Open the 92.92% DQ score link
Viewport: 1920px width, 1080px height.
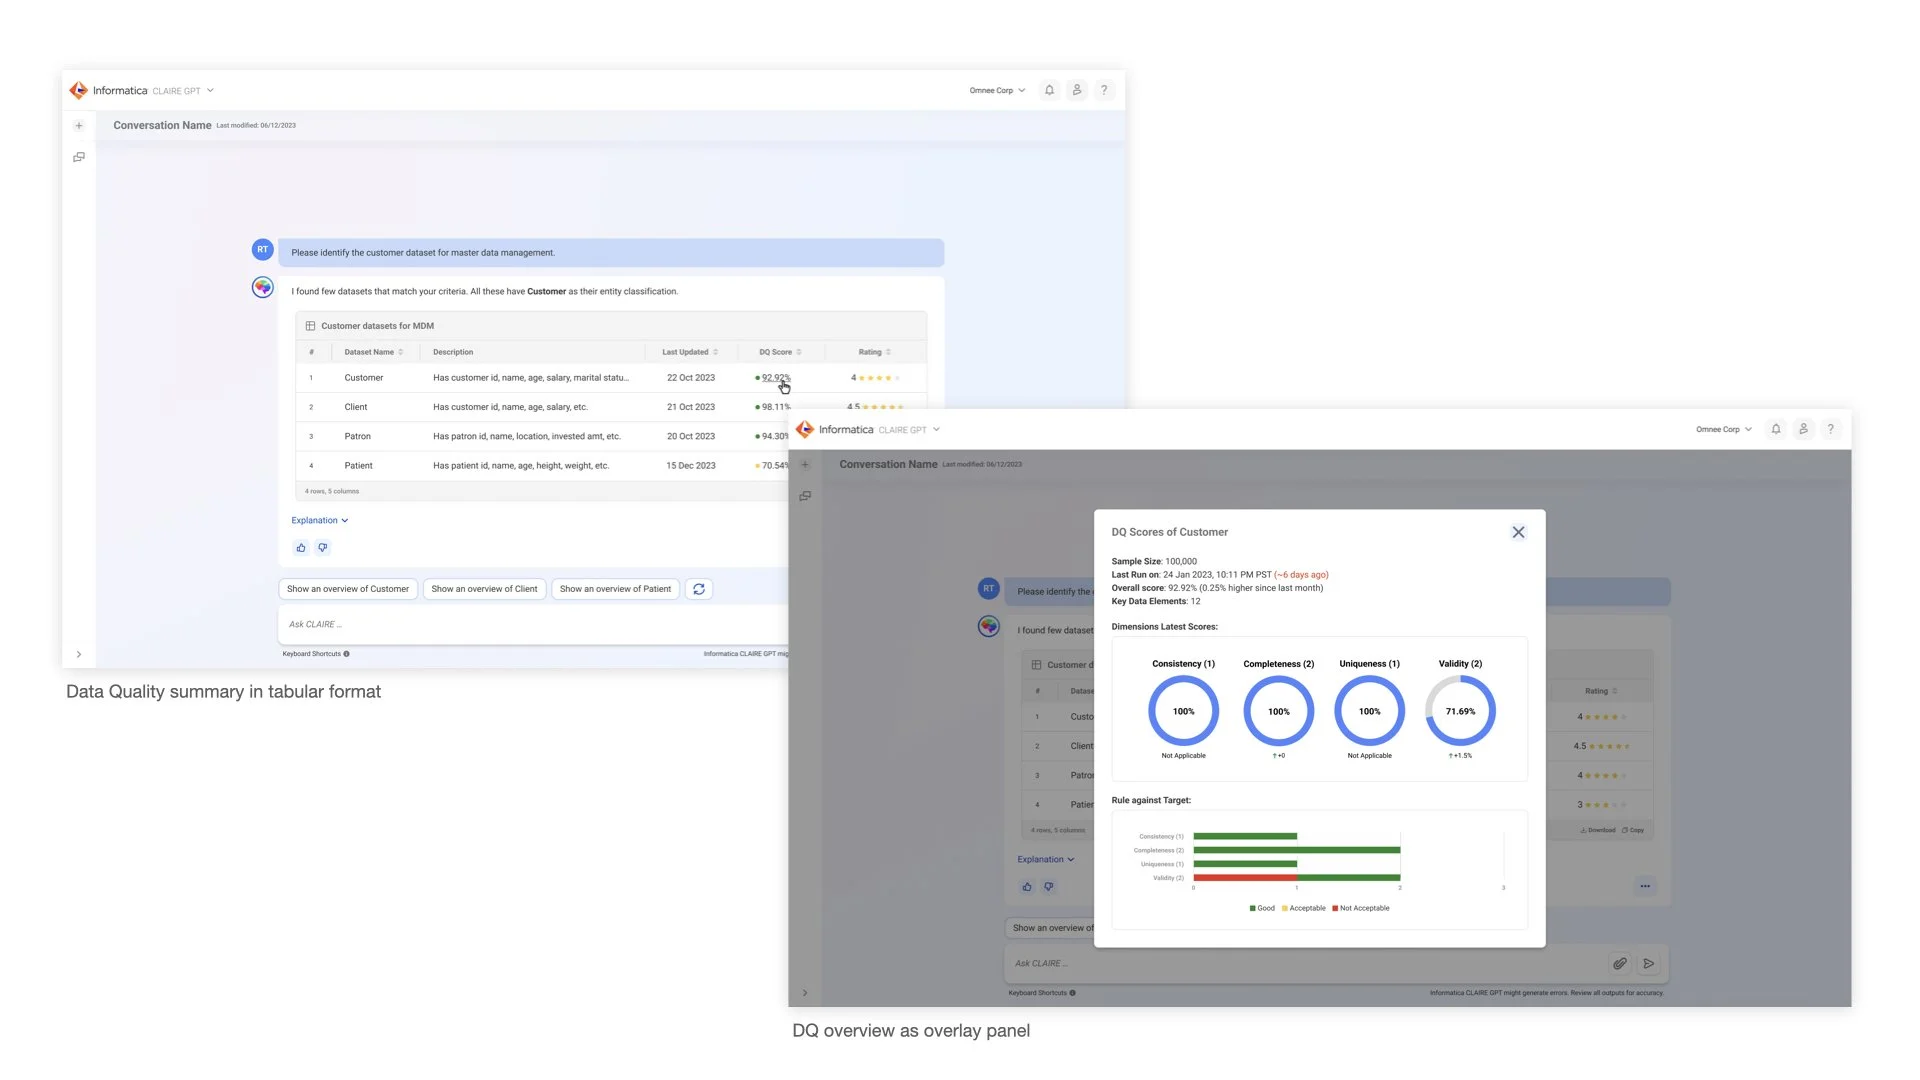(775, 378)
